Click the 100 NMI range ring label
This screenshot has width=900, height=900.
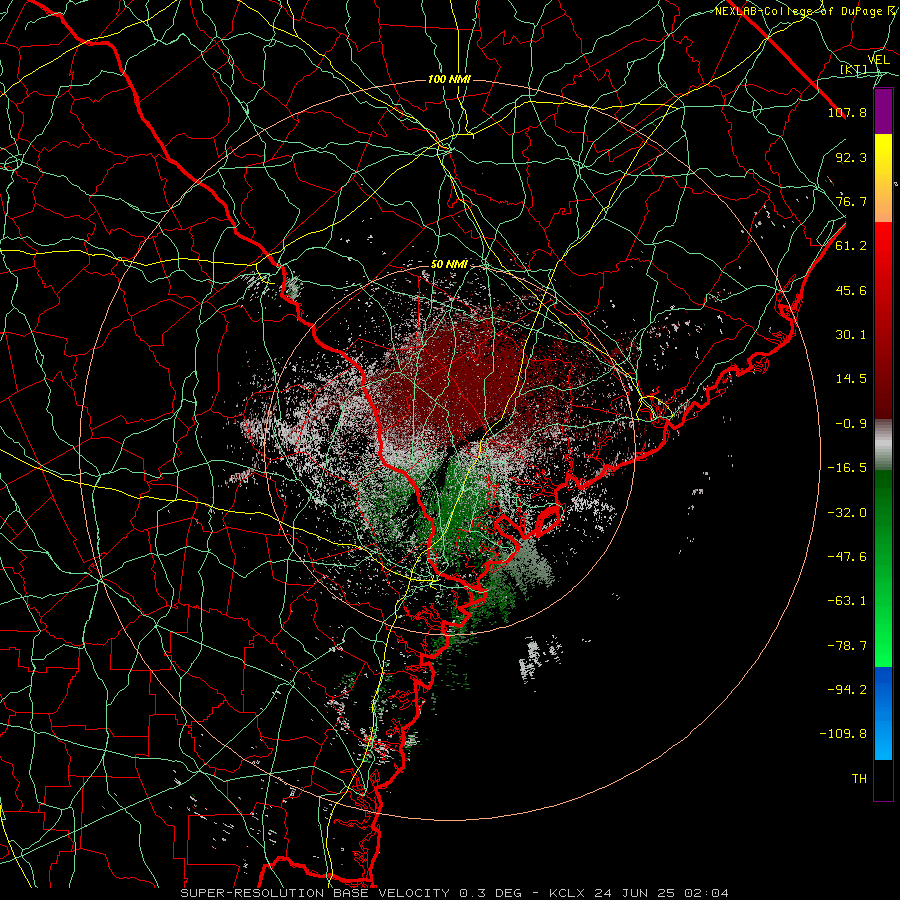(449, 79)
